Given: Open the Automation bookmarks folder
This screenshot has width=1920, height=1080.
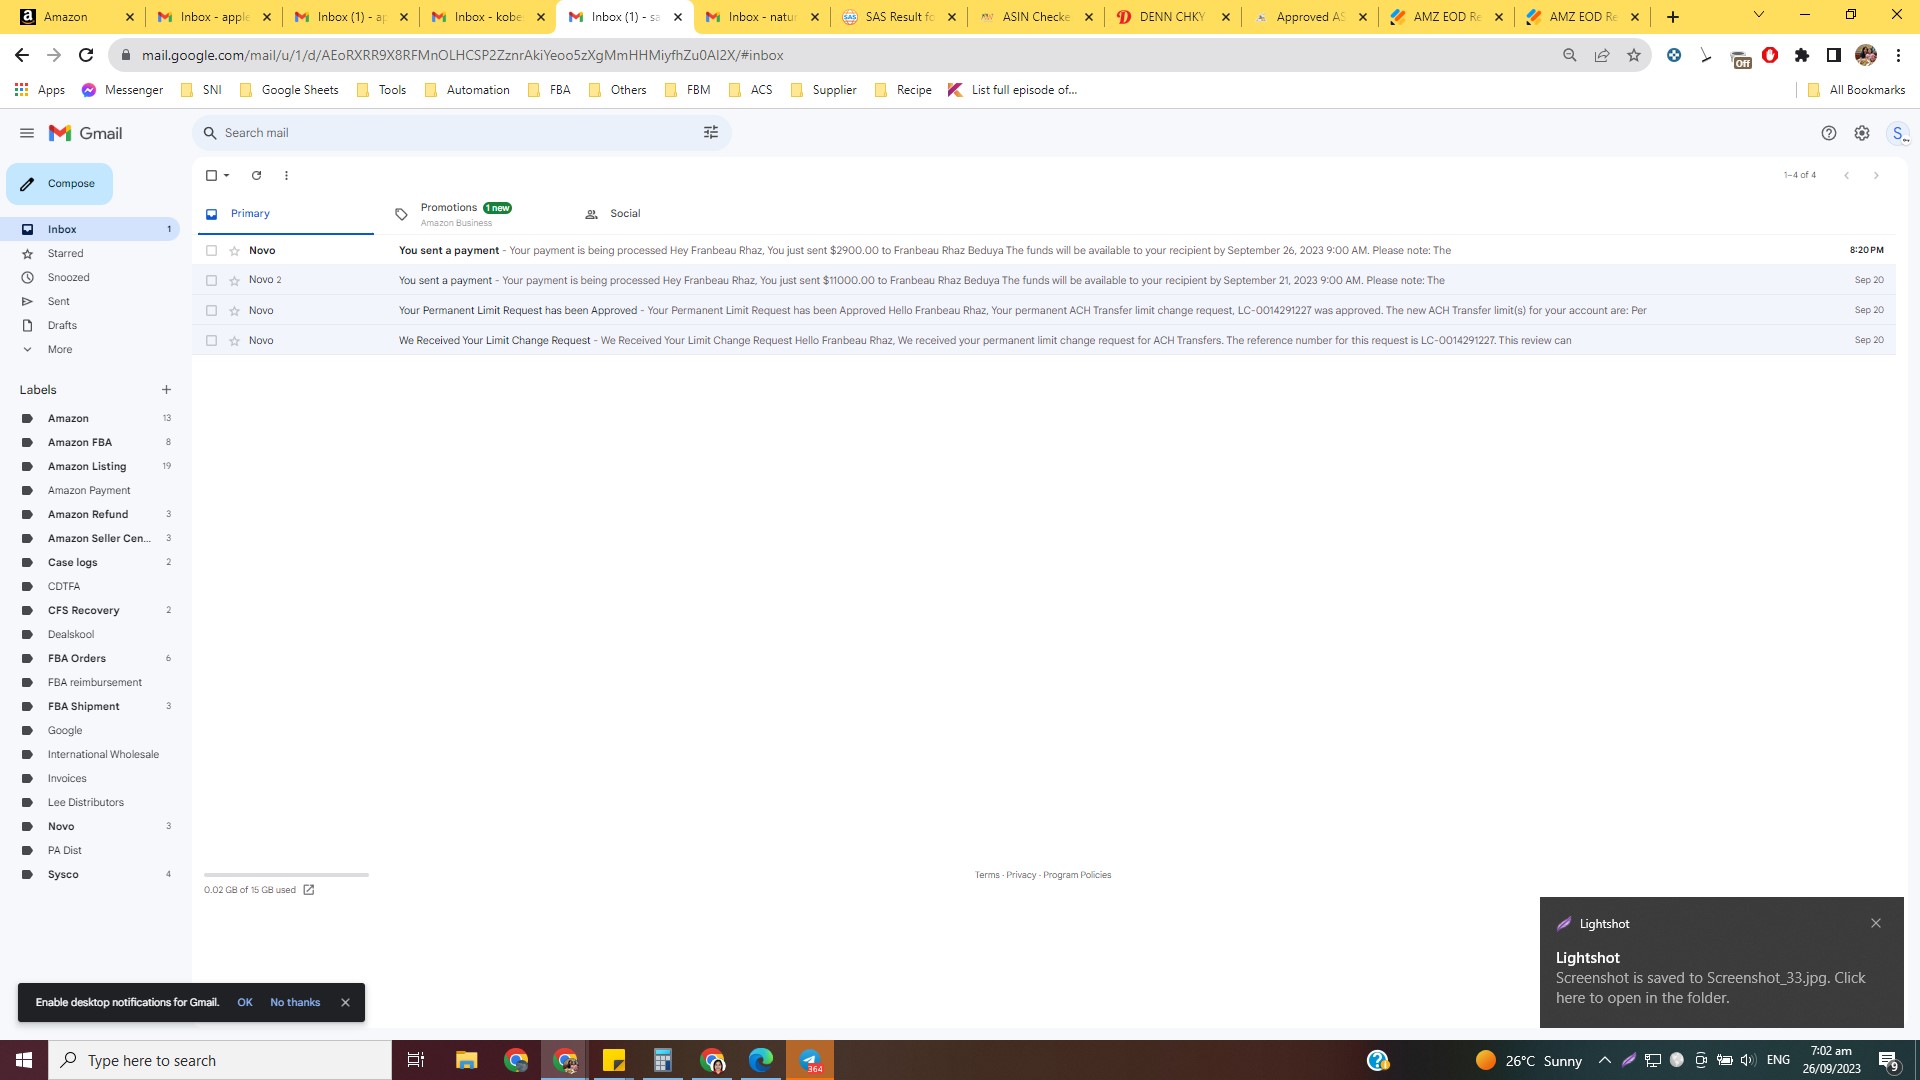Looking at the screenshot, I should (x=467, y=90).
